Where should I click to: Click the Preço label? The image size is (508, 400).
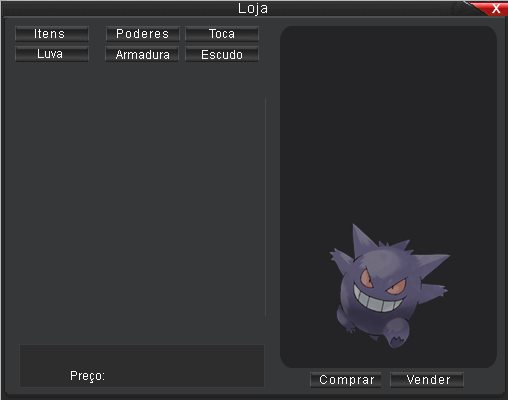pyautogui.click(x=87, y=376)
